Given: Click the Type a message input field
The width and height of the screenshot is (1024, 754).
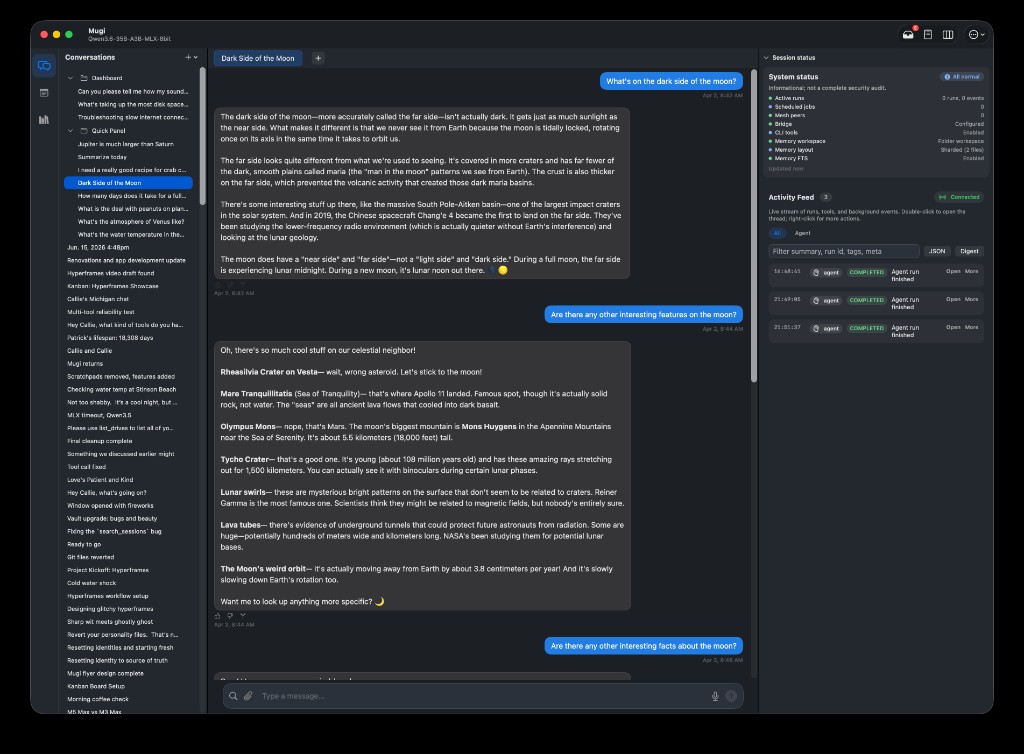Looking at the screenshot, I should [483, 696].
